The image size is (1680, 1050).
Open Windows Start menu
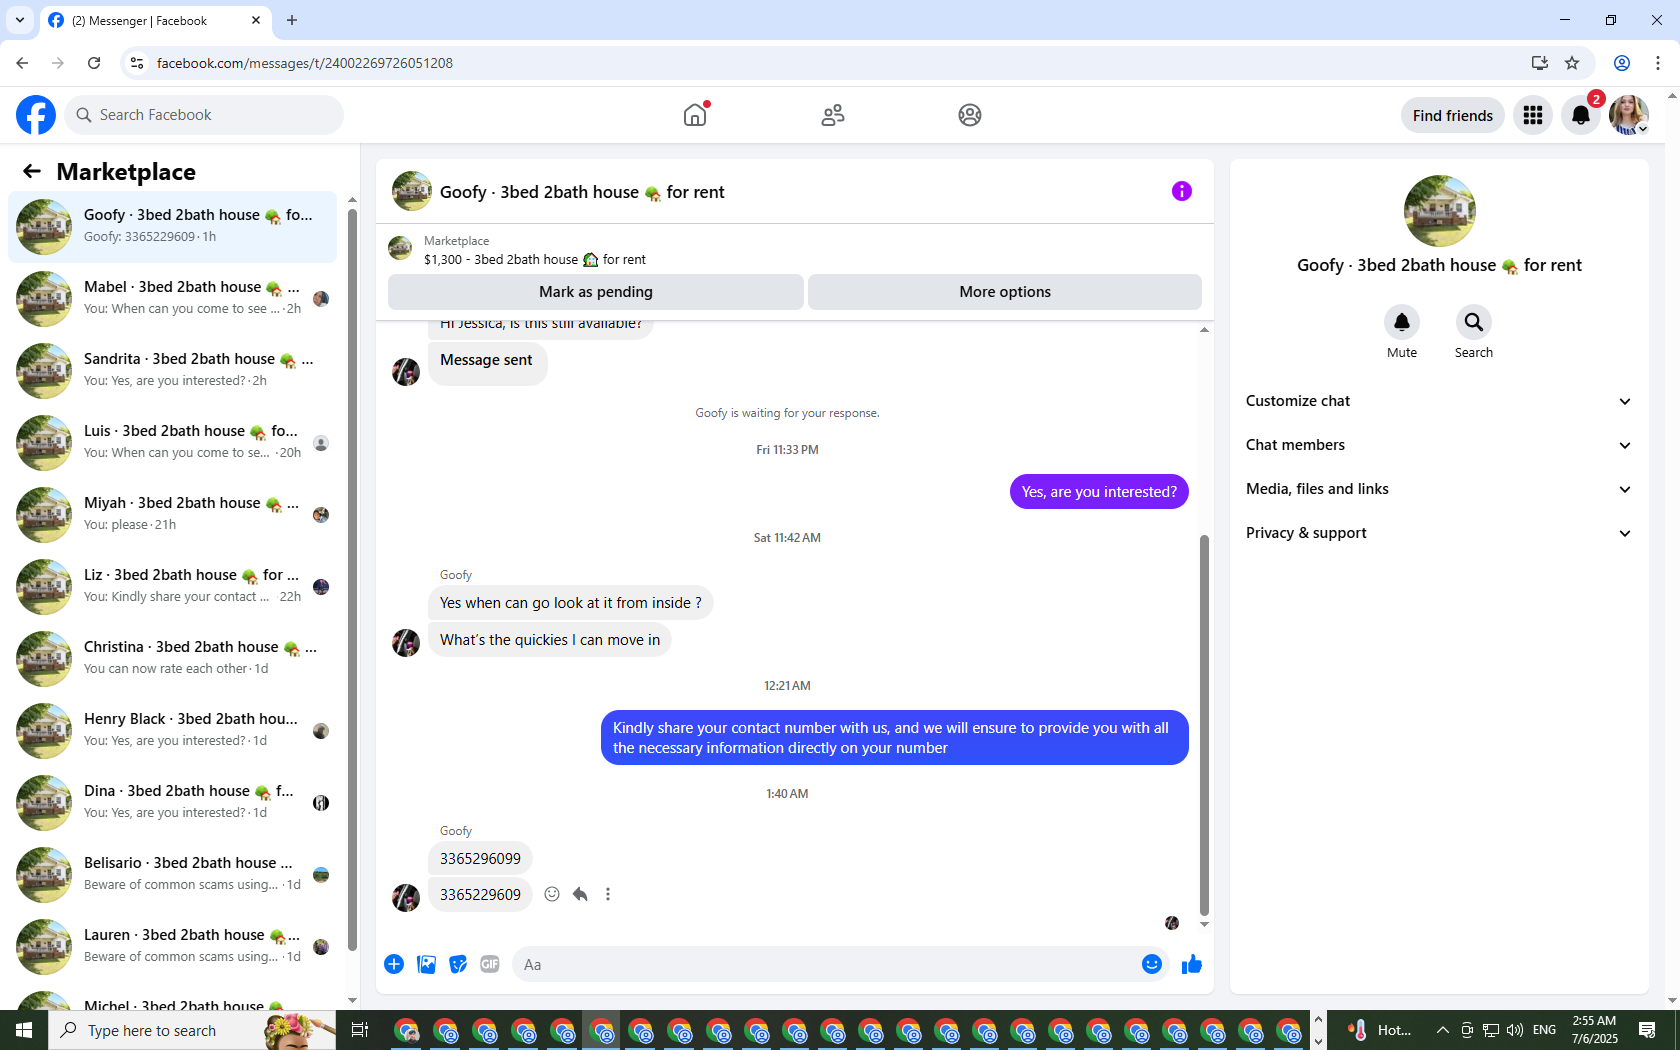coord(24,1030)
